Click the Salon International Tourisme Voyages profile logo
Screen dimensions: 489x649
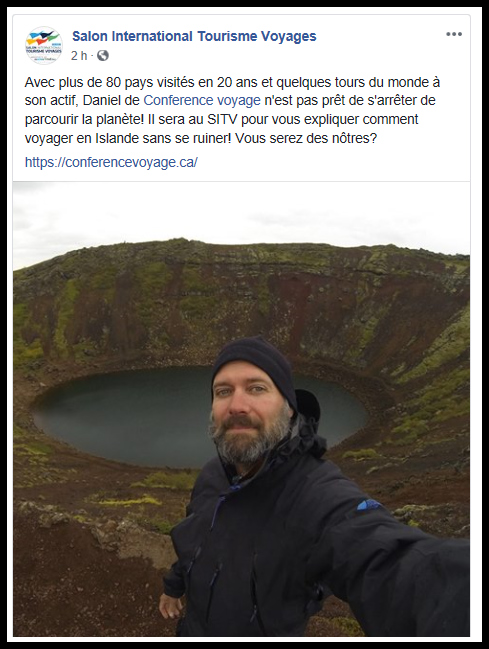pyautogui.click(x=44, y=45)
